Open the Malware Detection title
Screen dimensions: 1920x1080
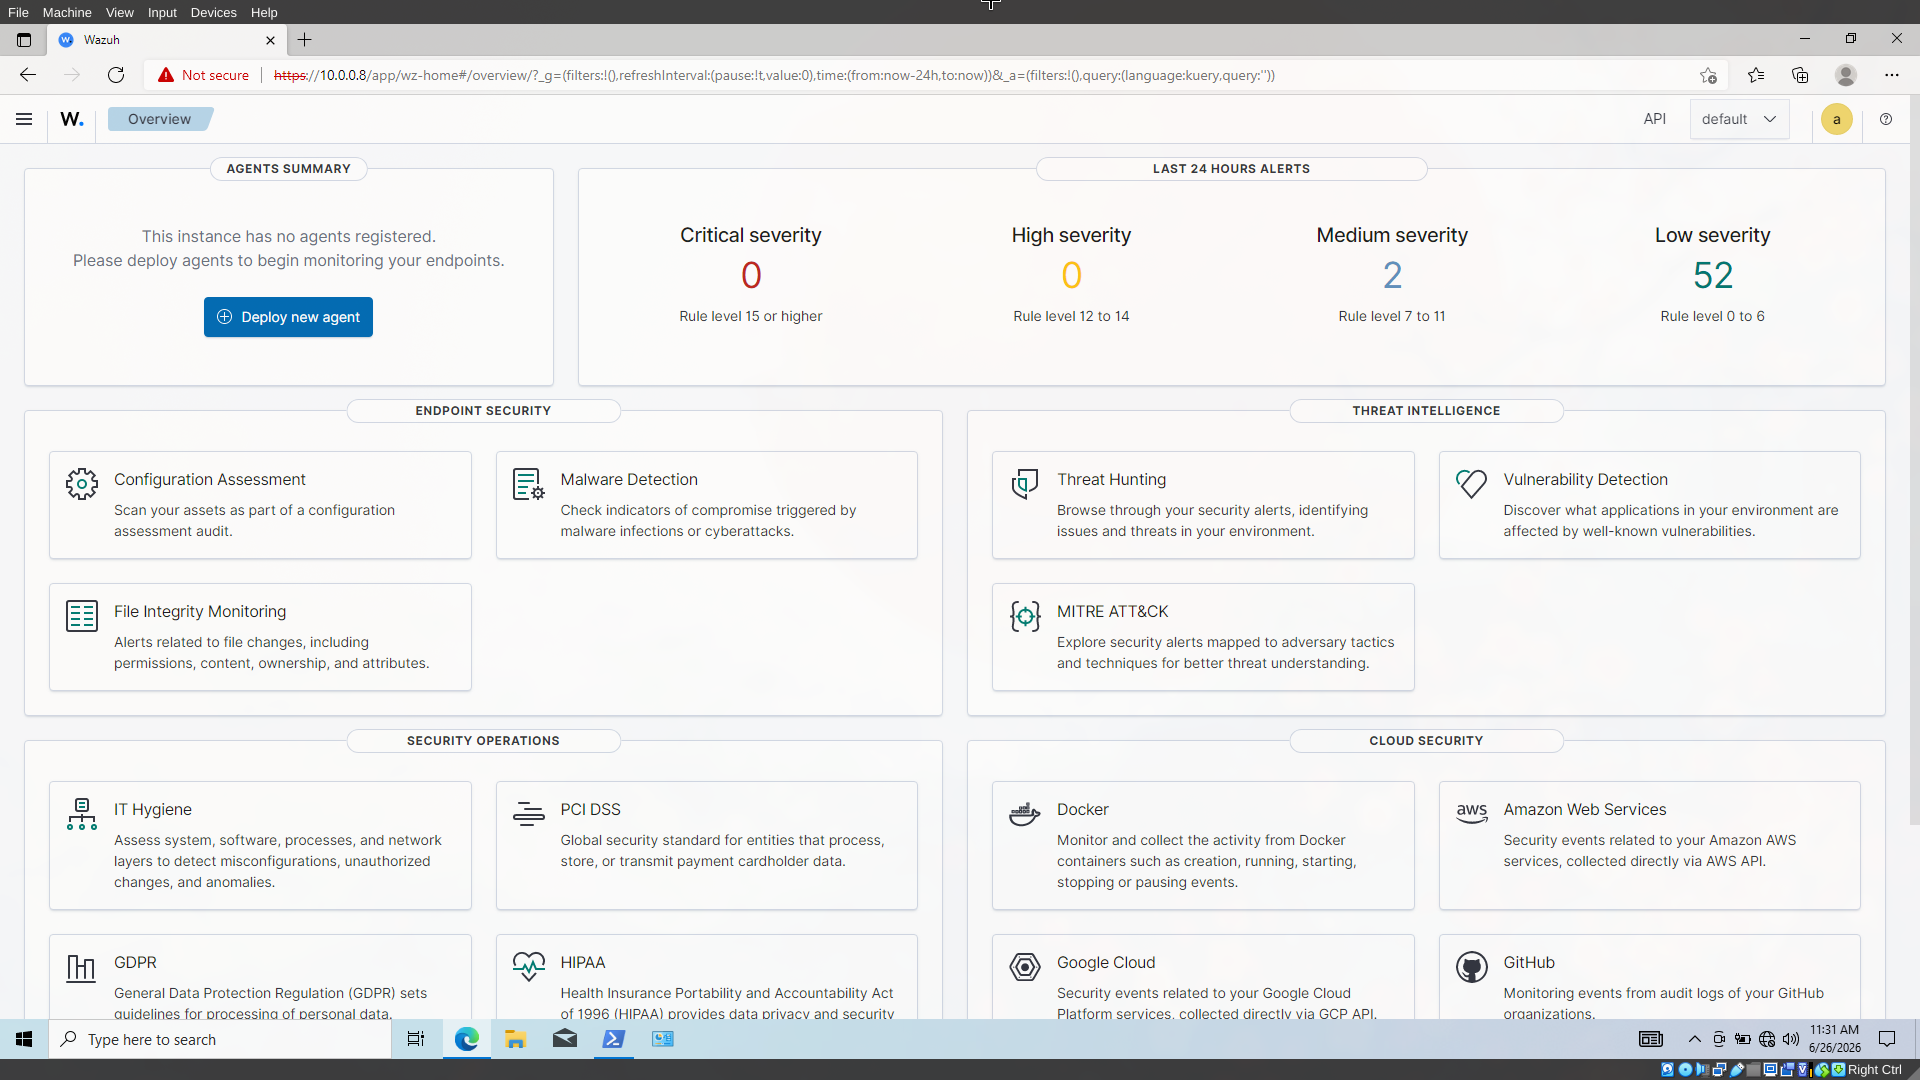point(629,480)
